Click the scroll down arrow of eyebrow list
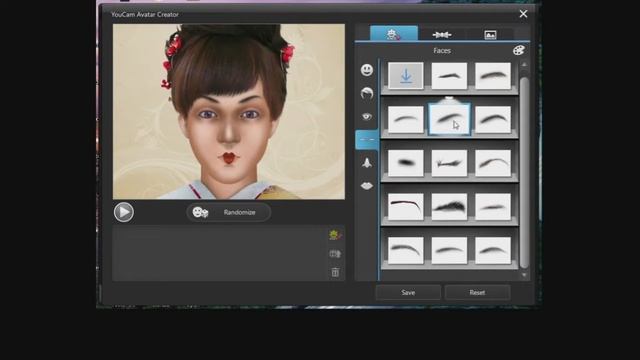This screenshot has height=360, width=640. point(524,276)
